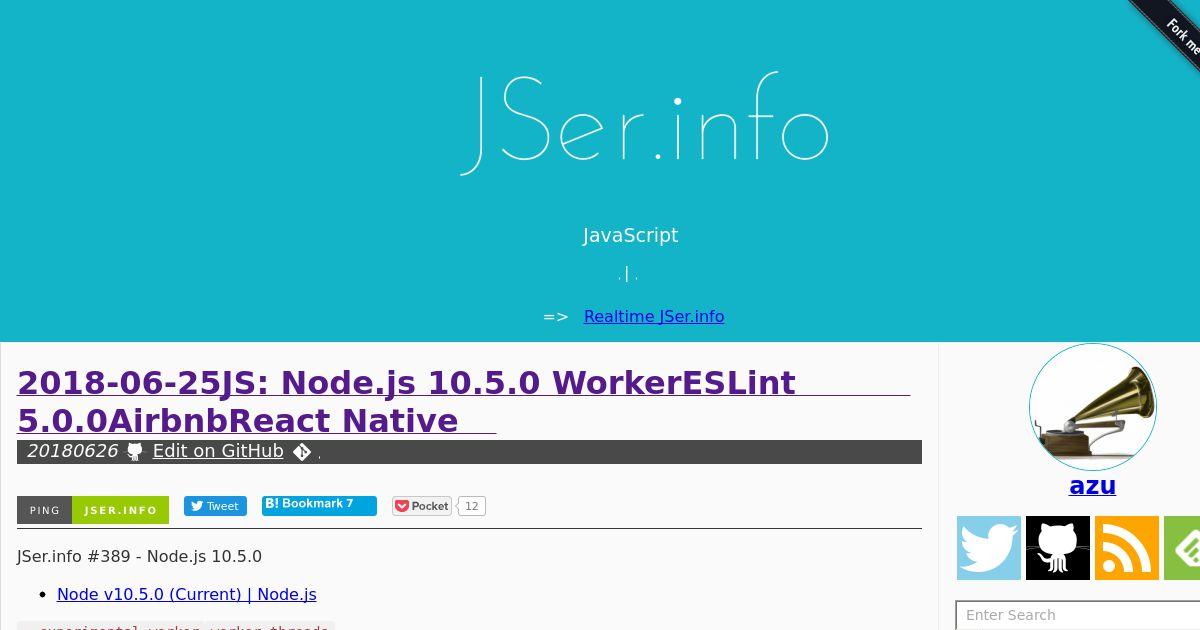
Task: Open the GitHub icon in the sidebar
Action: click(x=1058, y=548)
